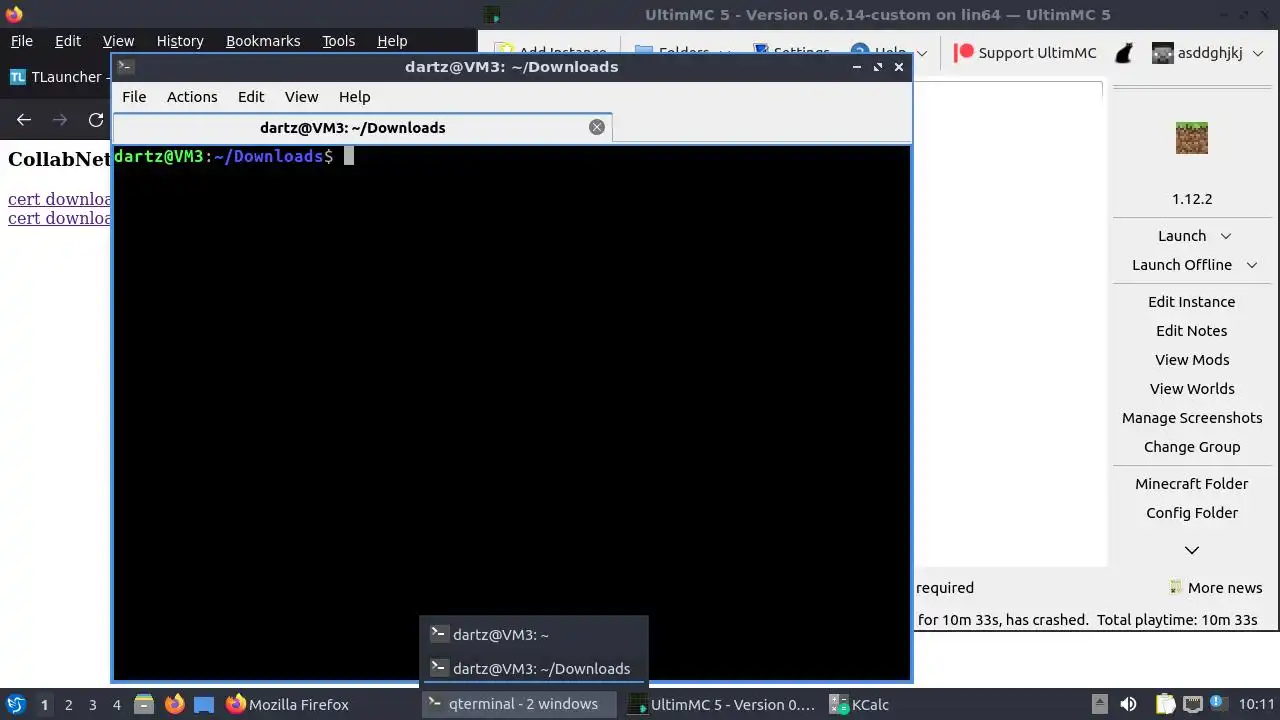This screenshot has width=1280, height=720.
Task: Open Manage Screenshots in UltimMC
Action: pos(1192,418)
